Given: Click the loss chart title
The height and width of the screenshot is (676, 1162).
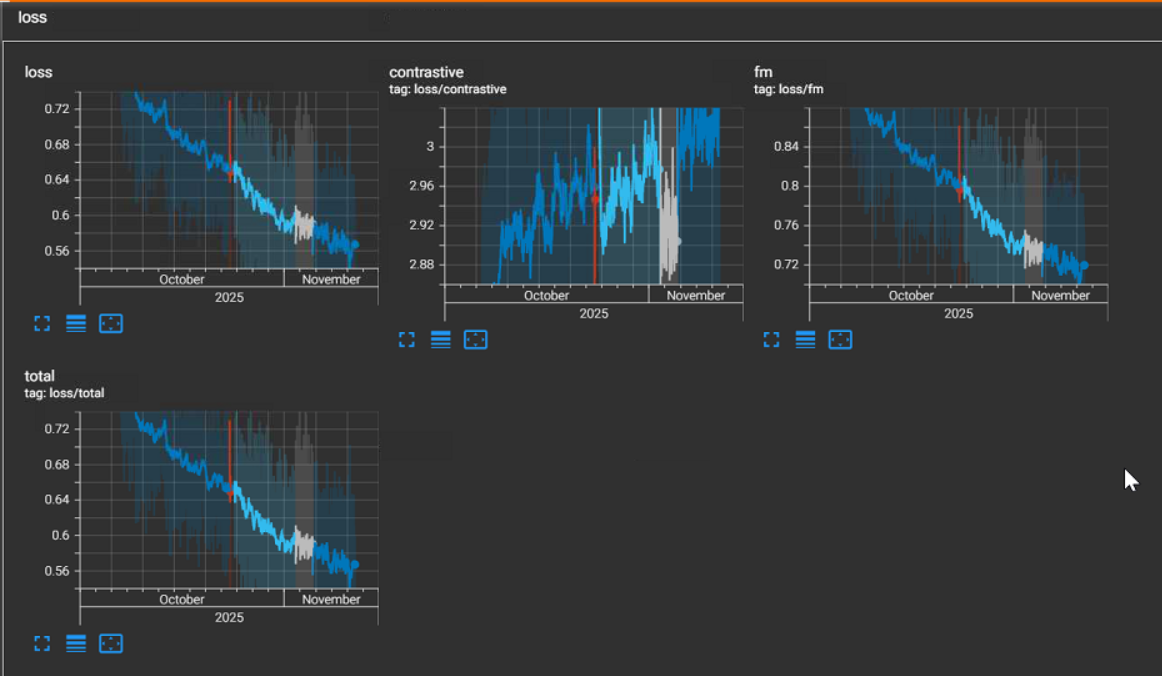Looking at the screenshot, I should pyautogui.click(x=39, y=73).
